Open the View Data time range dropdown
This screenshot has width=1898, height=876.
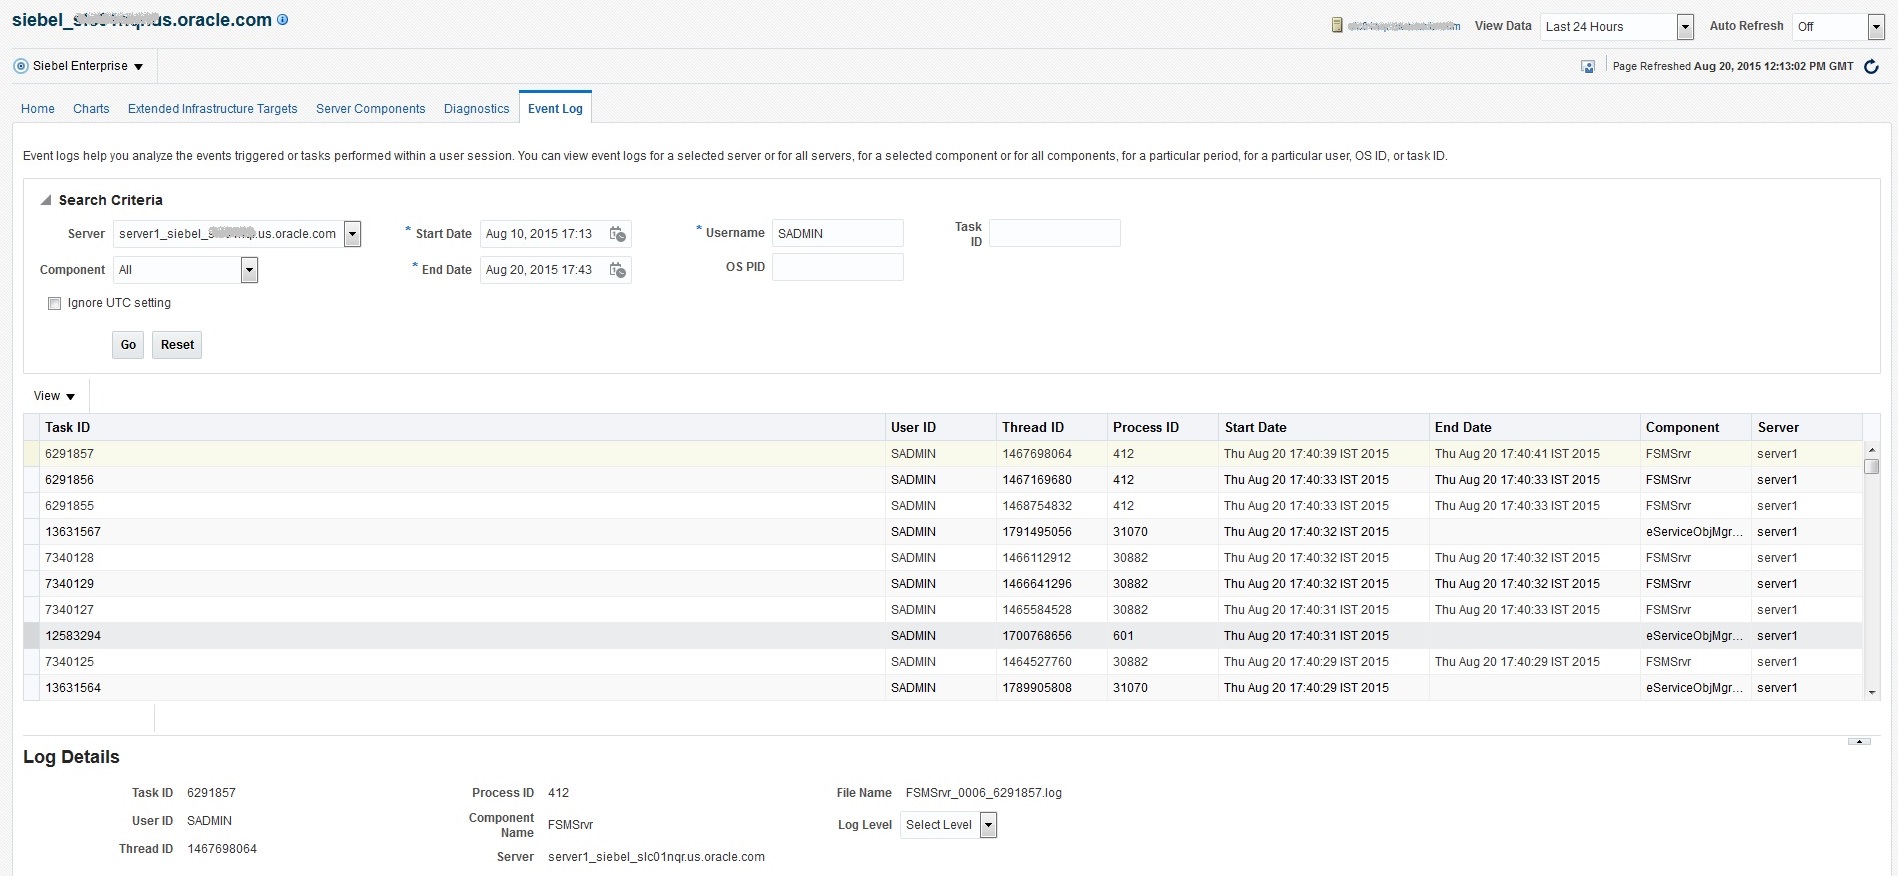[1685, 27]
